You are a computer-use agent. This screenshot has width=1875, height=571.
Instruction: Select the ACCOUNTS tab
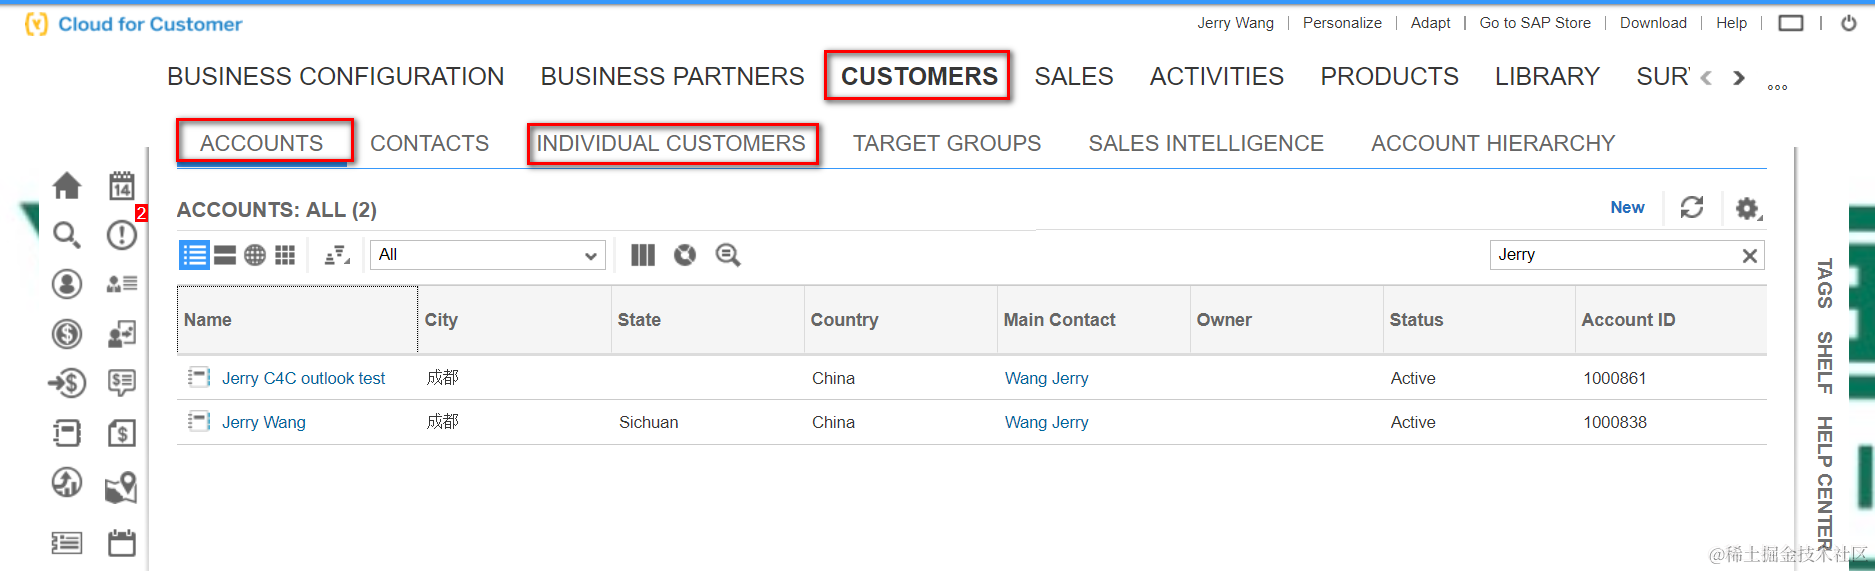coord(262,143)
